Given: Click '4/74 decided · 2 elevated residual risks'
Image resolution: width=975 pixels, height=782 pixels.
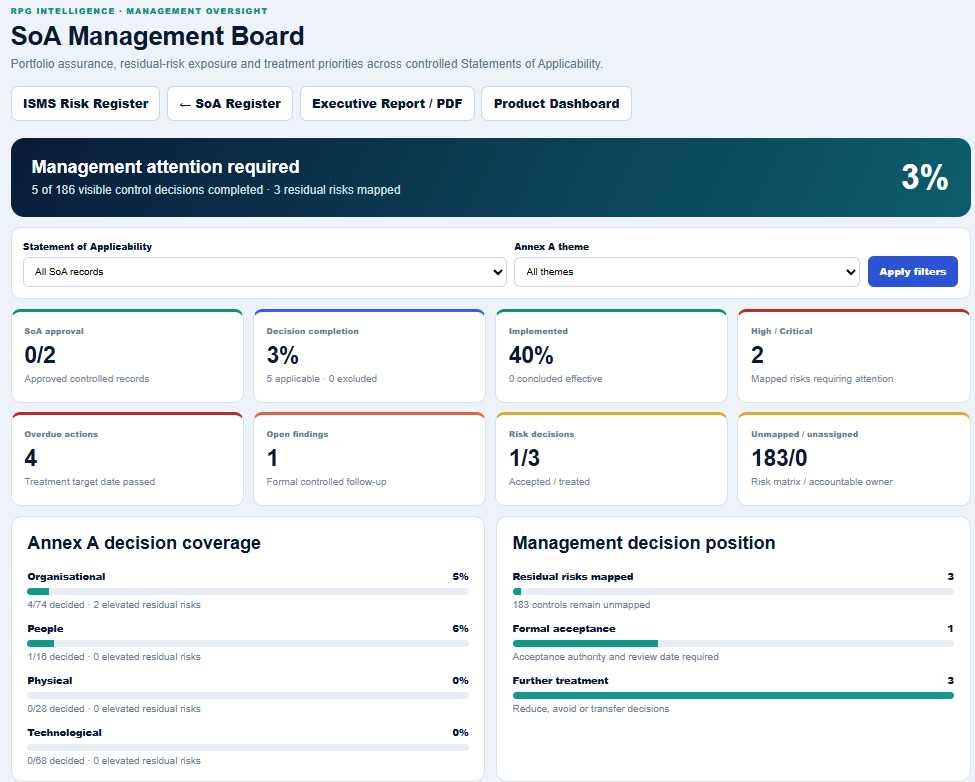Looking at the screenshot, I should 114,605.
